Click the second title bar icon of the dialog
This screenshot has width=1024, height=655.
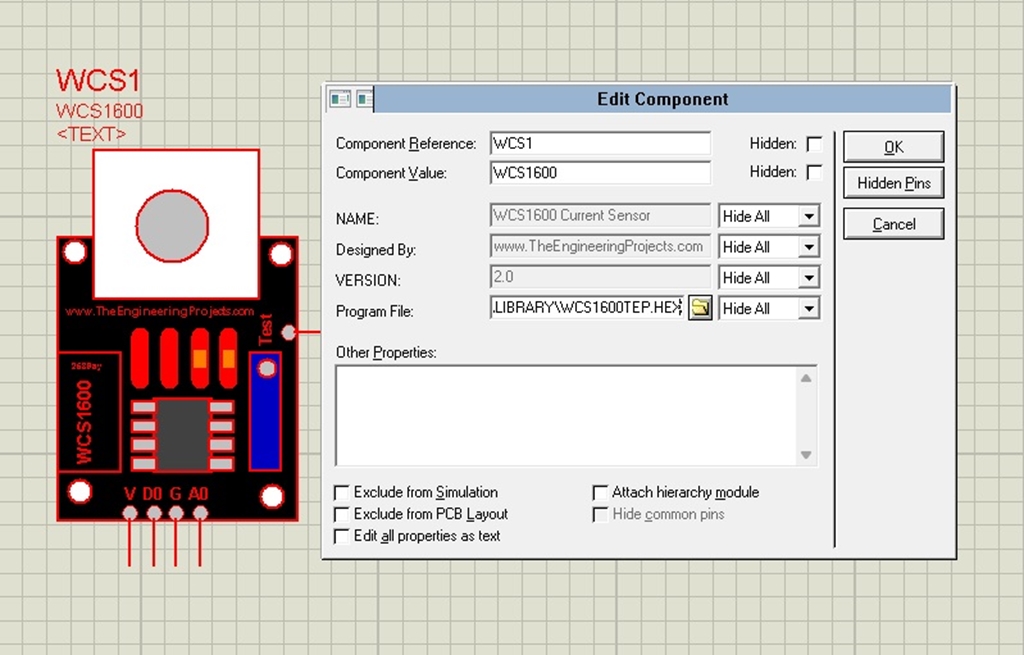364,98
